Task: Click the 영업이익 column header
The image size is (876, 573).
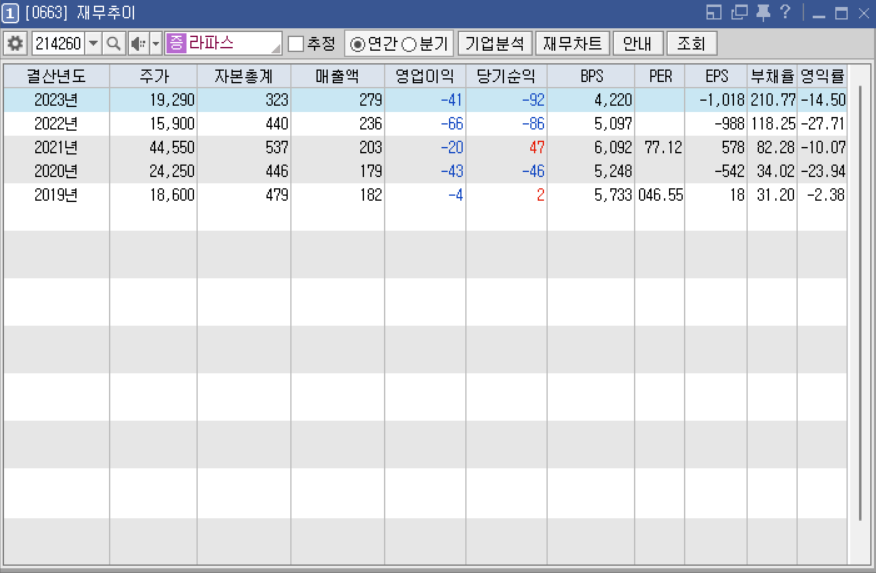Action: click(x=425, y=76)
